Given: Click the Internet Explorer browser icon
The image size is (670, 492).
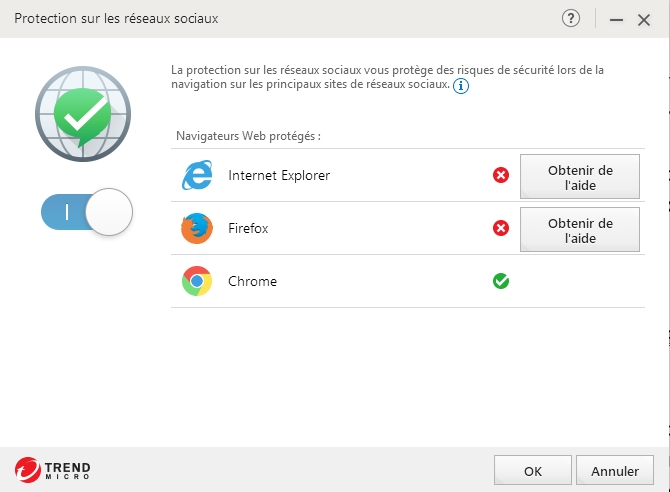Looking at the screenshot, I should click(x=197, y=175).
